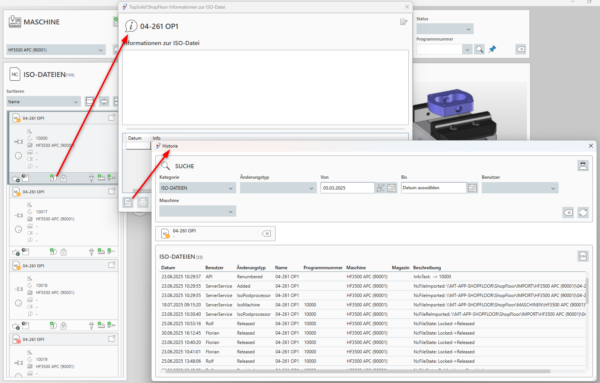
Task: Click search icon next to Programmnummer
Action: point(479,49)
